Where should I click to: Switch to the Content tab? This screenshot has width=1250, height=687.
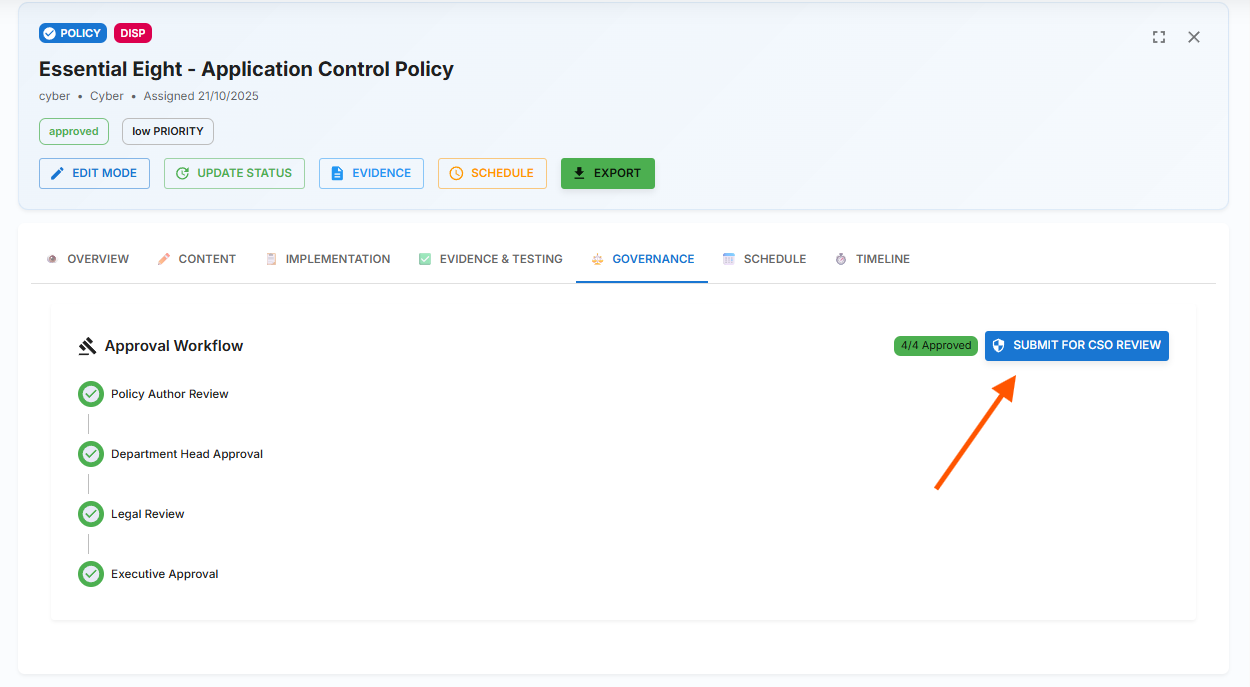coord(197,259)
